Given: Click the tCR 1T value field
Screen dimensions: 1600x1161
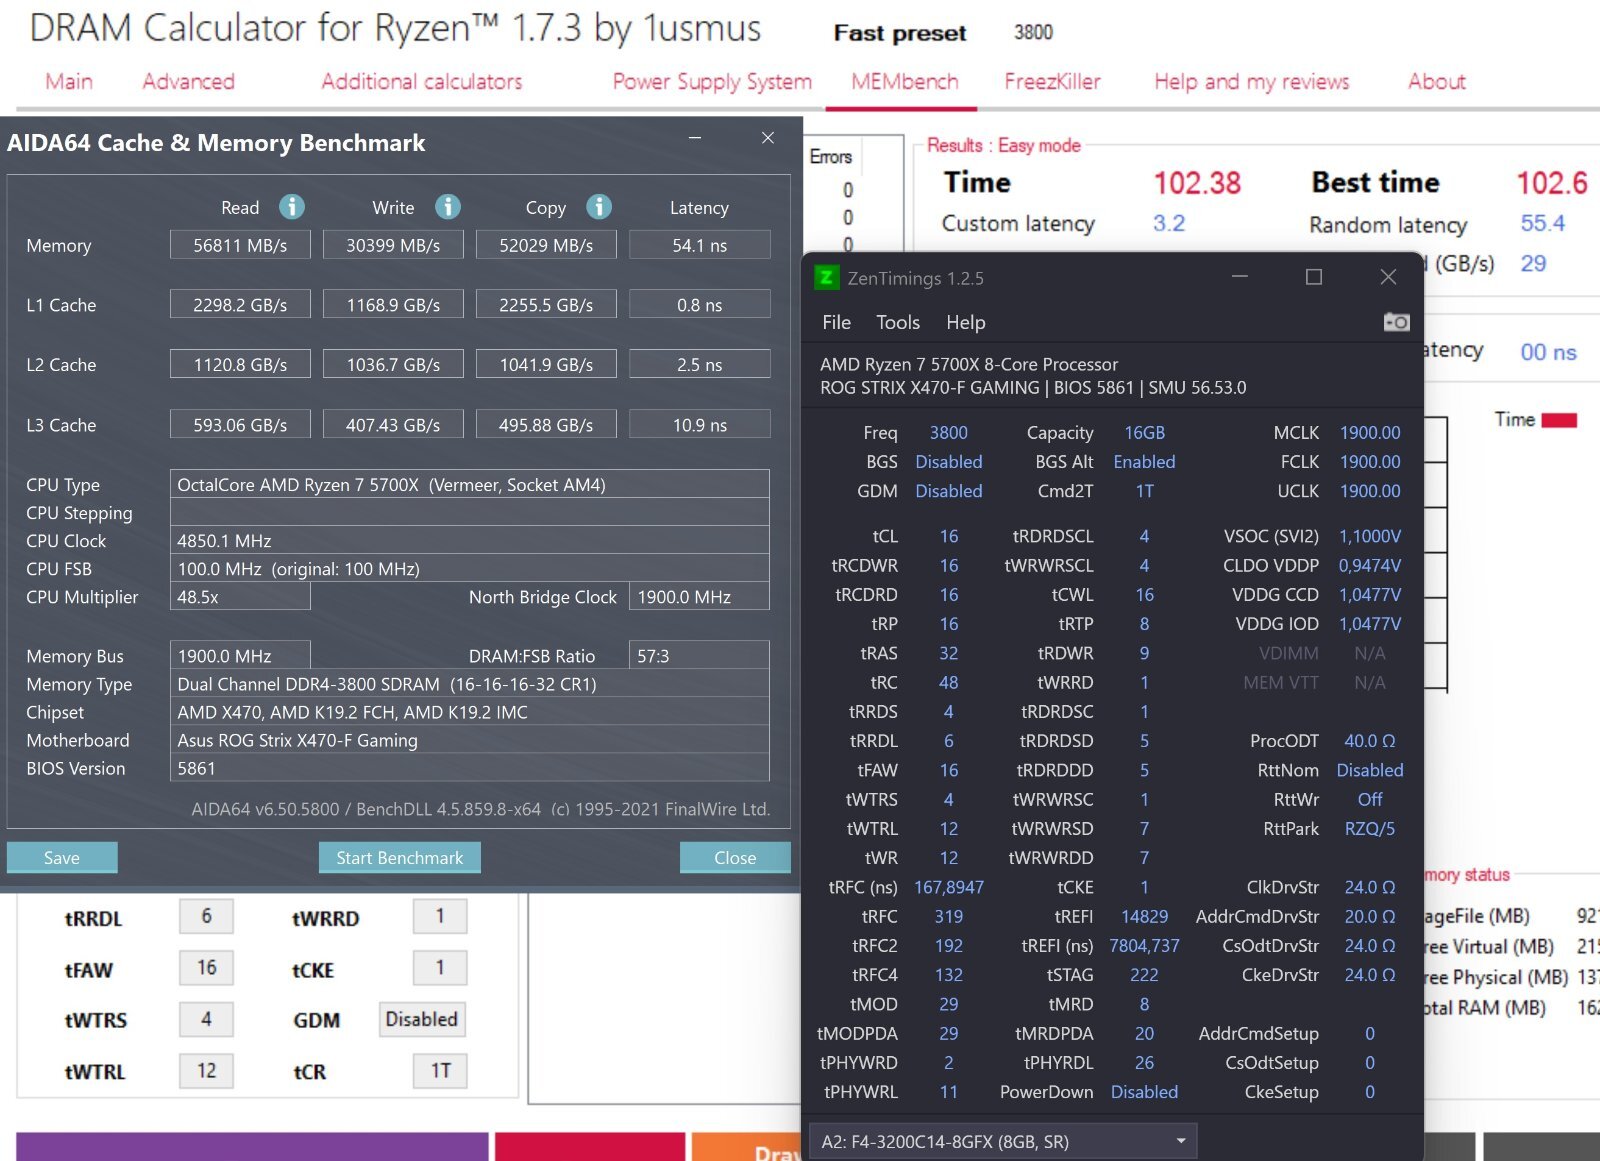Looking at the screenshot, I should click(x=440, y=1070).
